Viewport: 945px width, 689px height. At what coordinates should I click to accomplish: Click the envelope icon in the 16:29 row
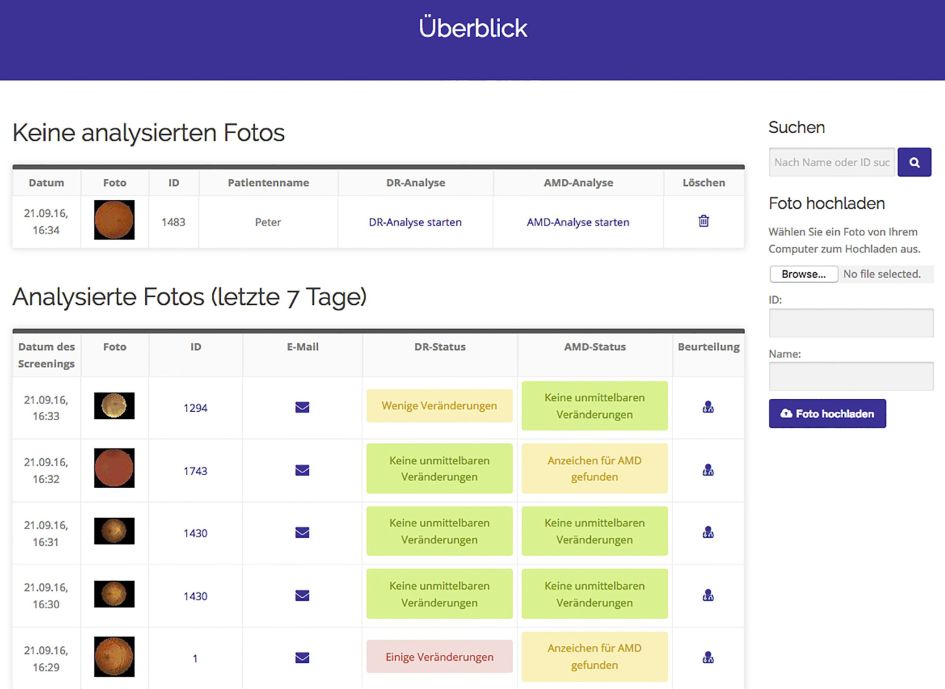302,657
